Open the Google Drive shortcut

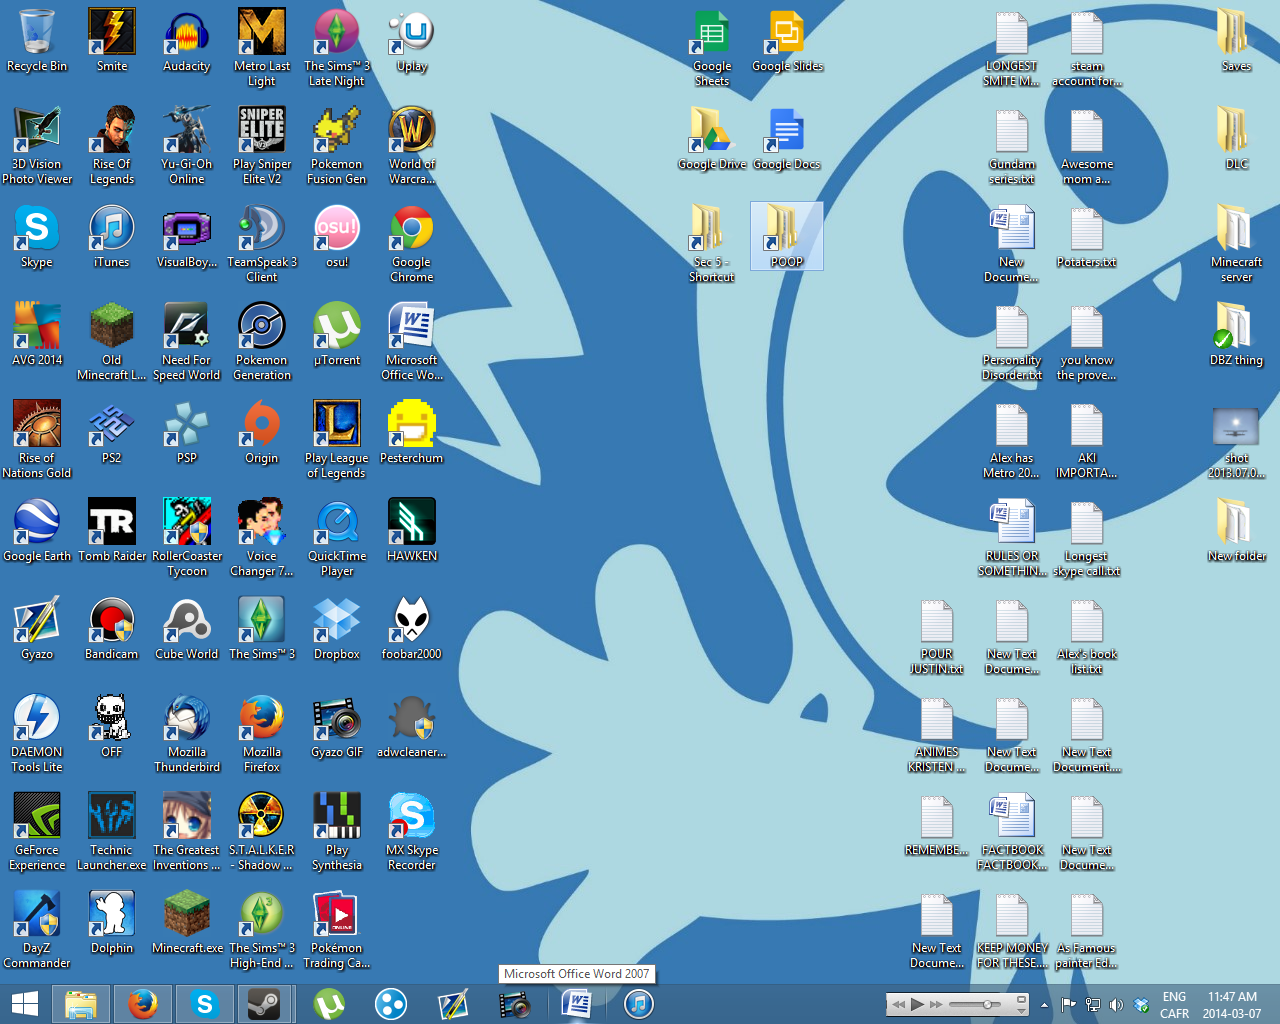pos(712,139)
